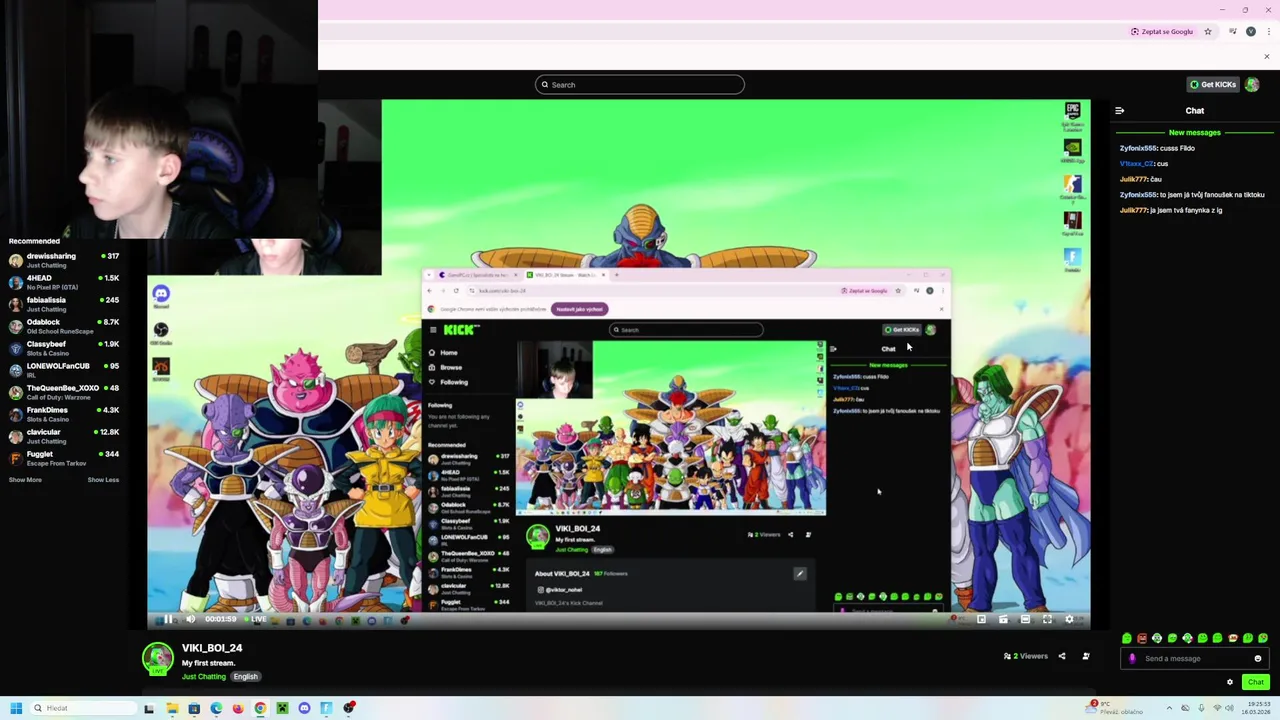Image resolution: width=1280 pixels, height=720 pixels.
Task: Open Discord from taskbar
Action: tap(304, 708)
